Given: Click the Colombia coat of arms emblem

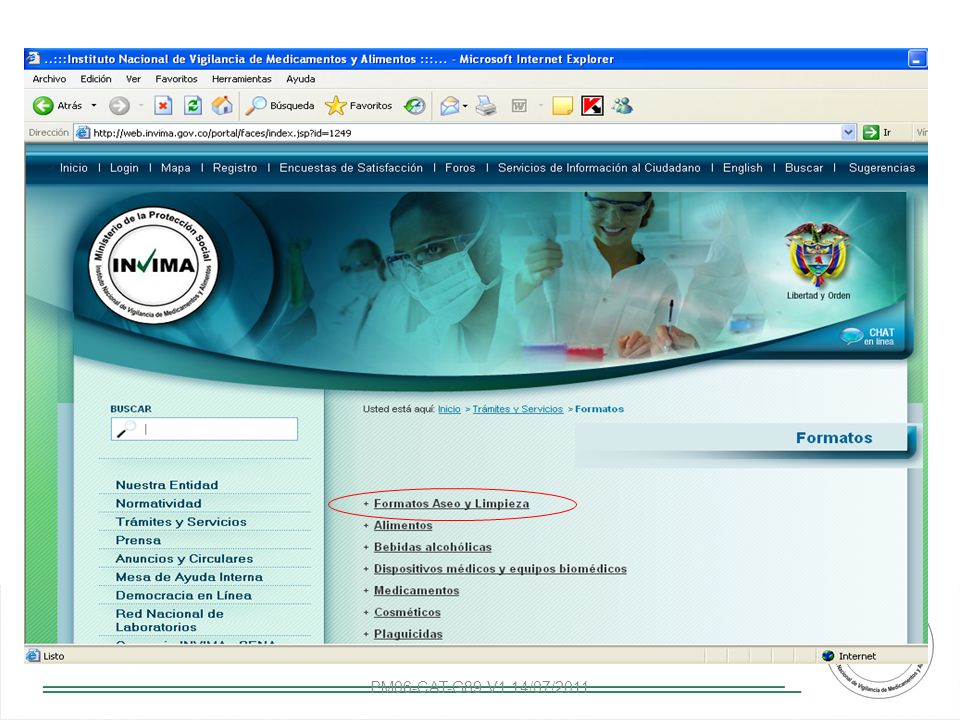Looking at the screenshot, I should 818,255.
